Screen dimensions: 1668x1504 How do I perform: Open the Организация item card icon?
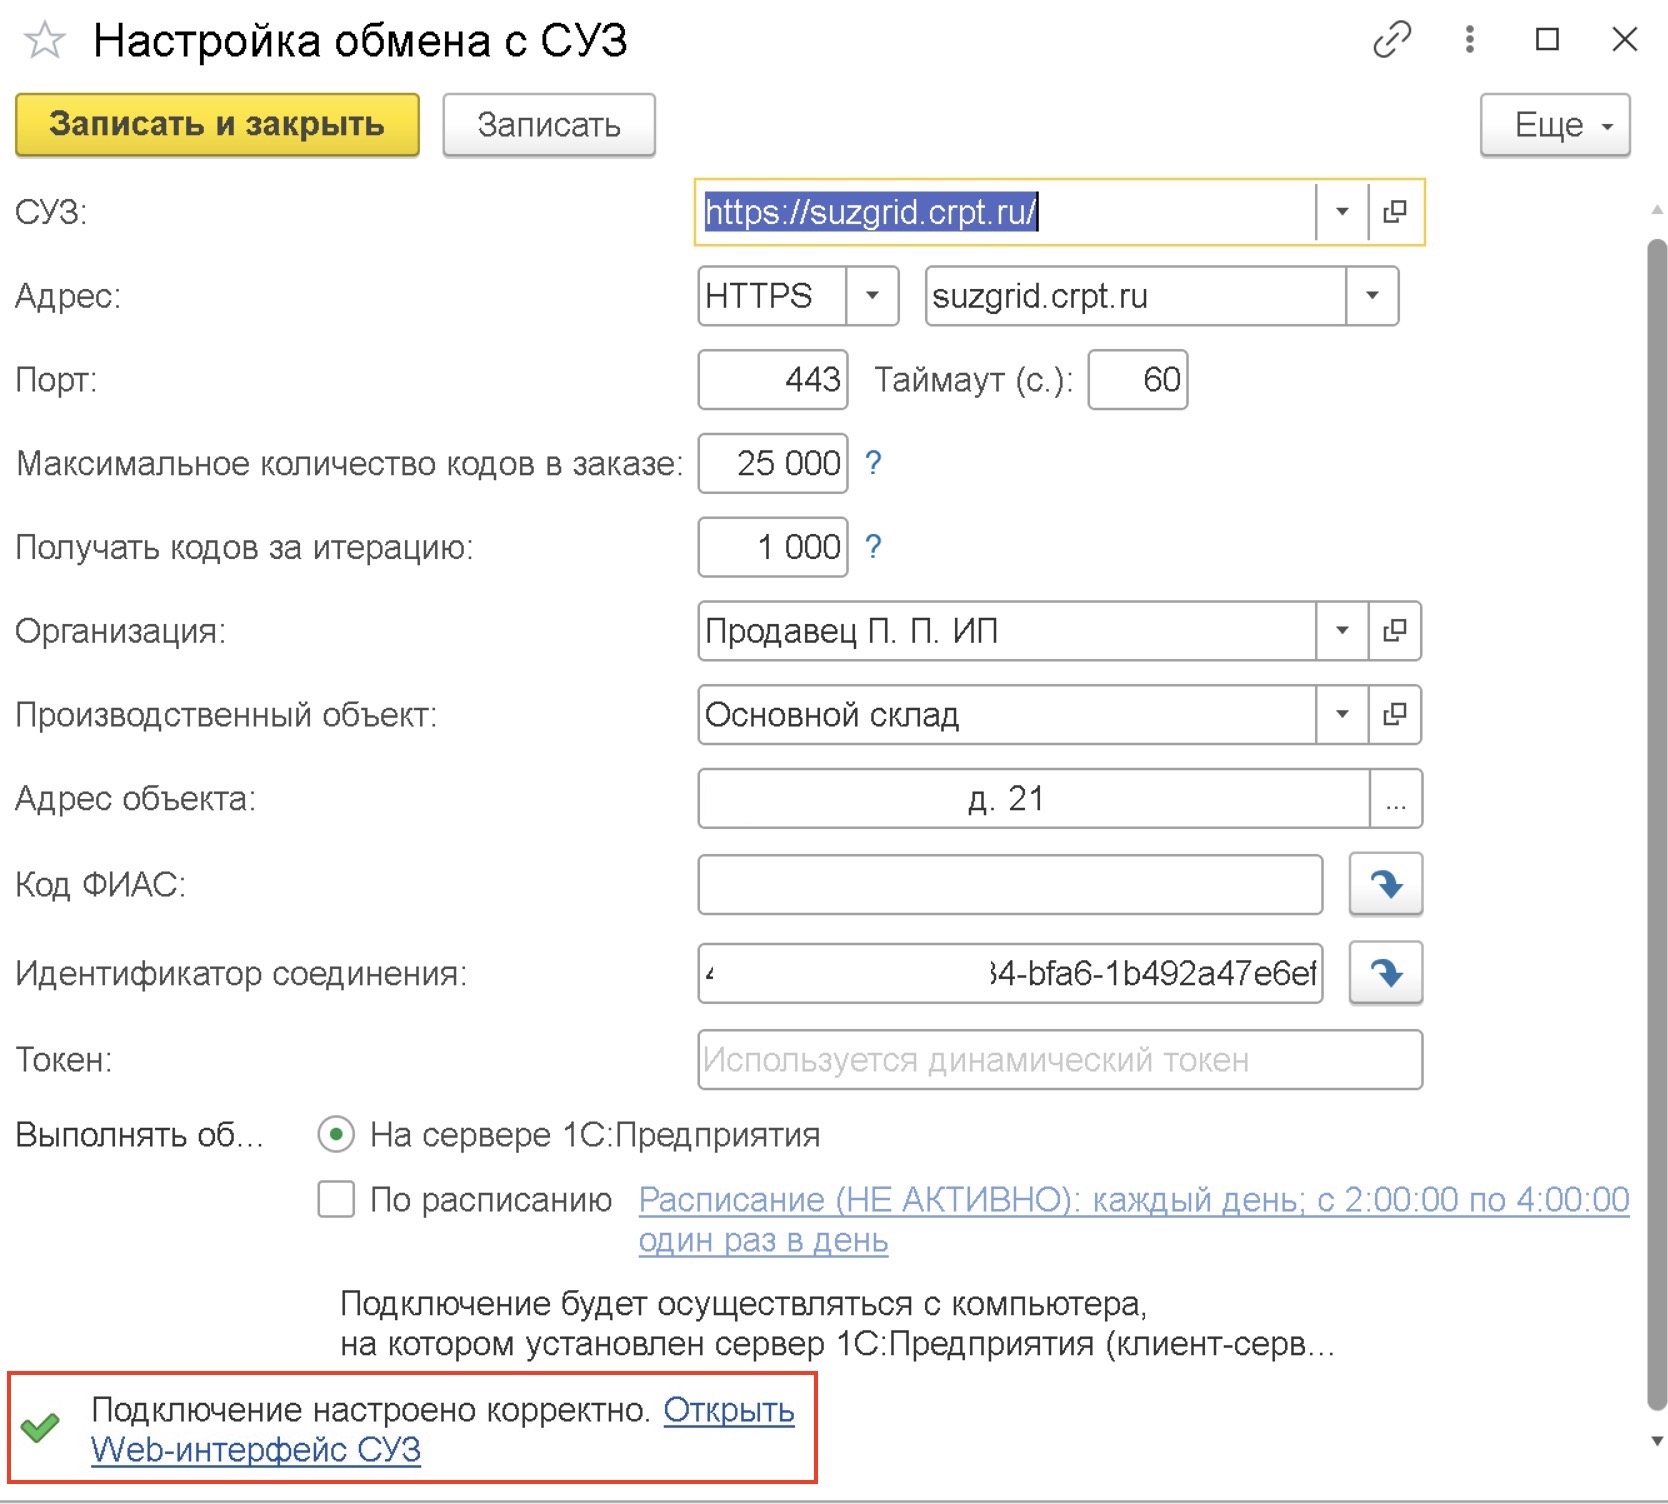pos(1394,631)
